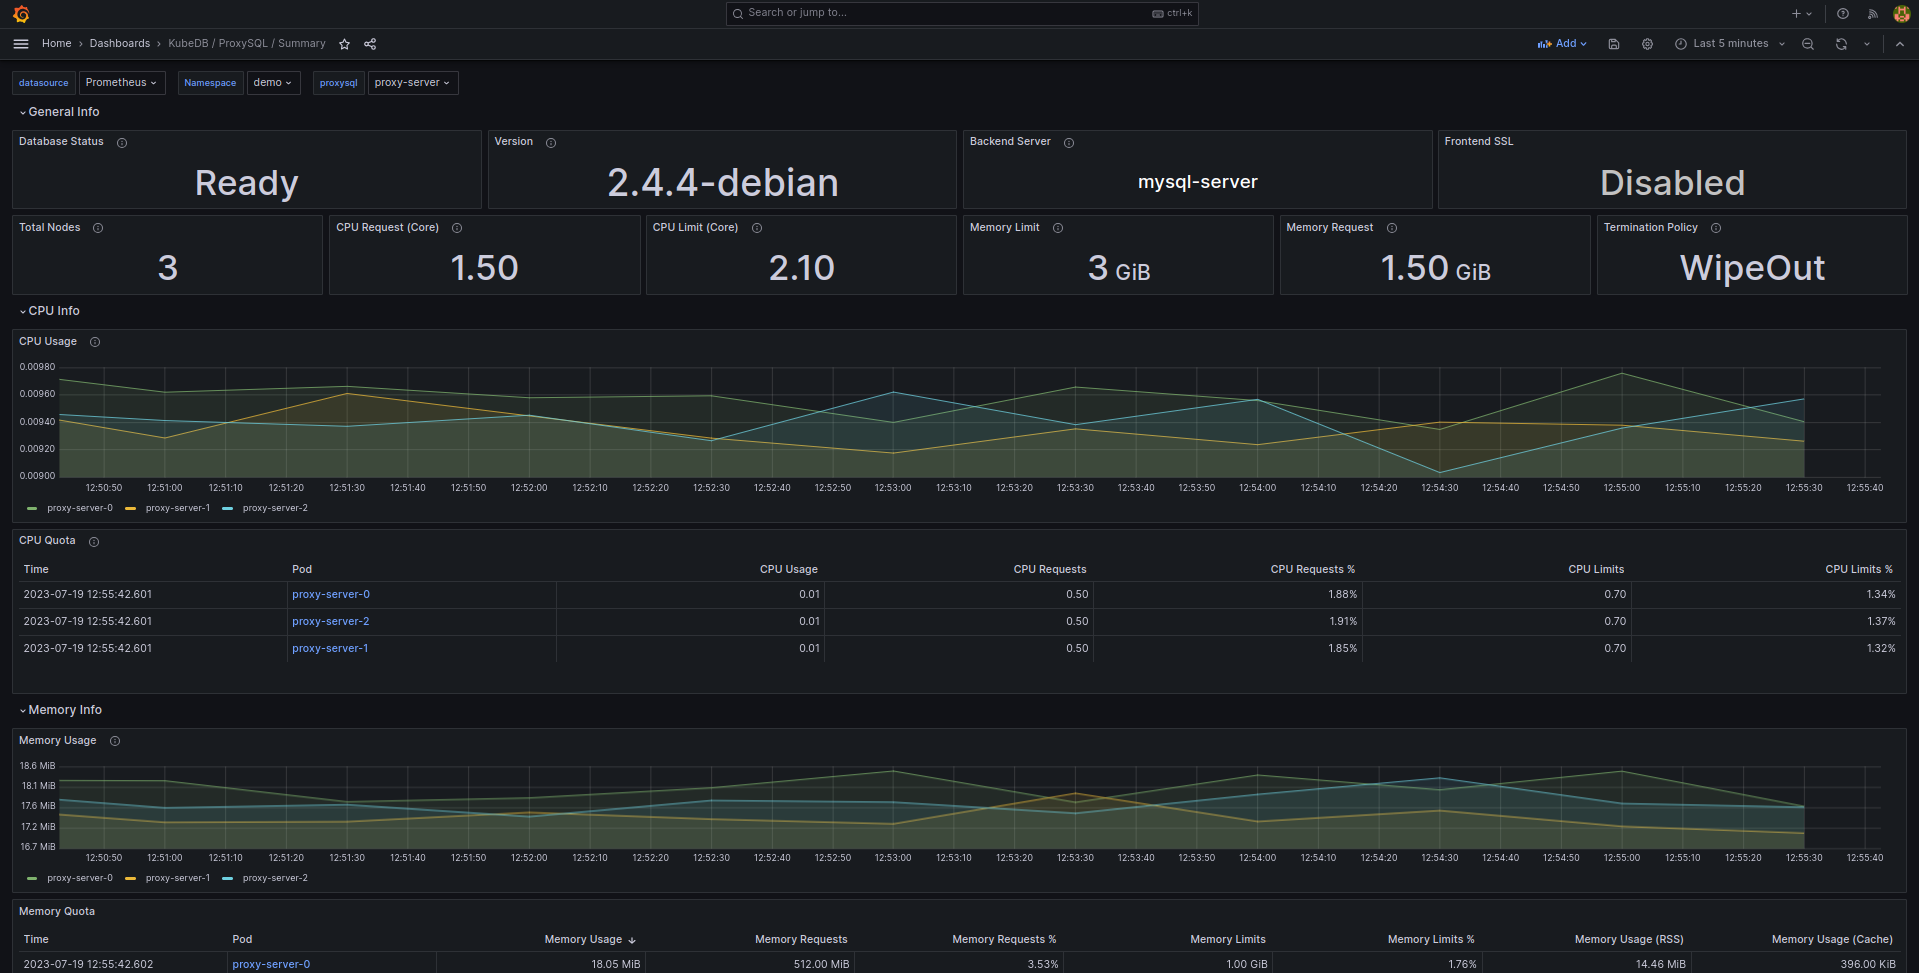Open the Grafana help menu

pyautogui.click(x=1841, y=13)
